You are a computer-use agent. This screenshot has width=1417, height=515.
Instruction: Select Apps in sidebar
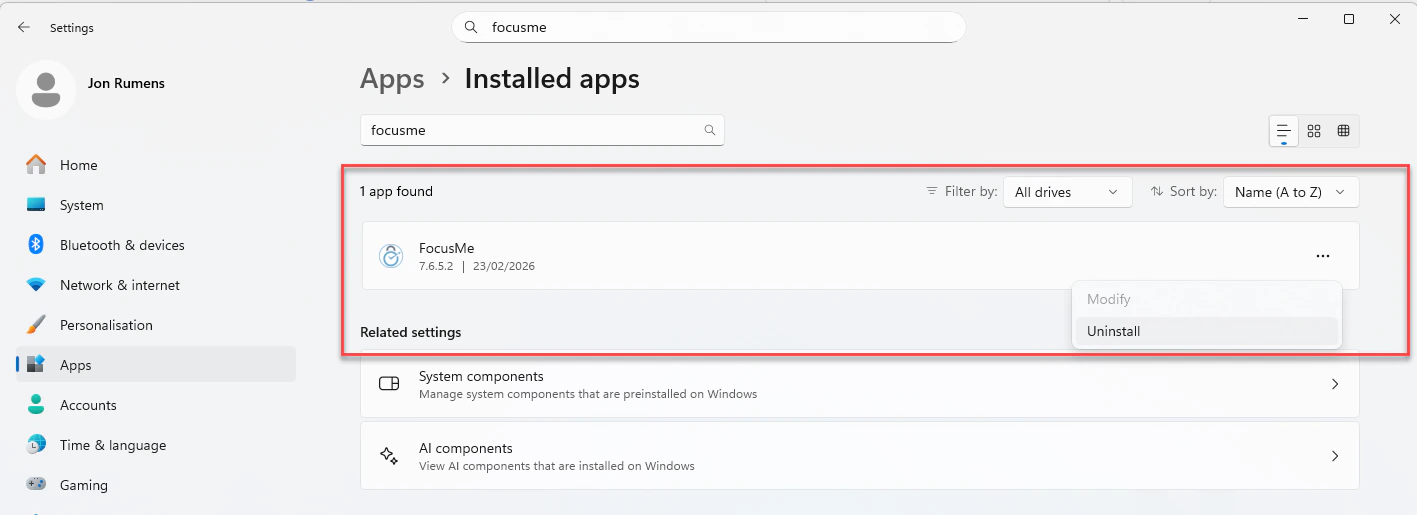(x=156, y=365)
